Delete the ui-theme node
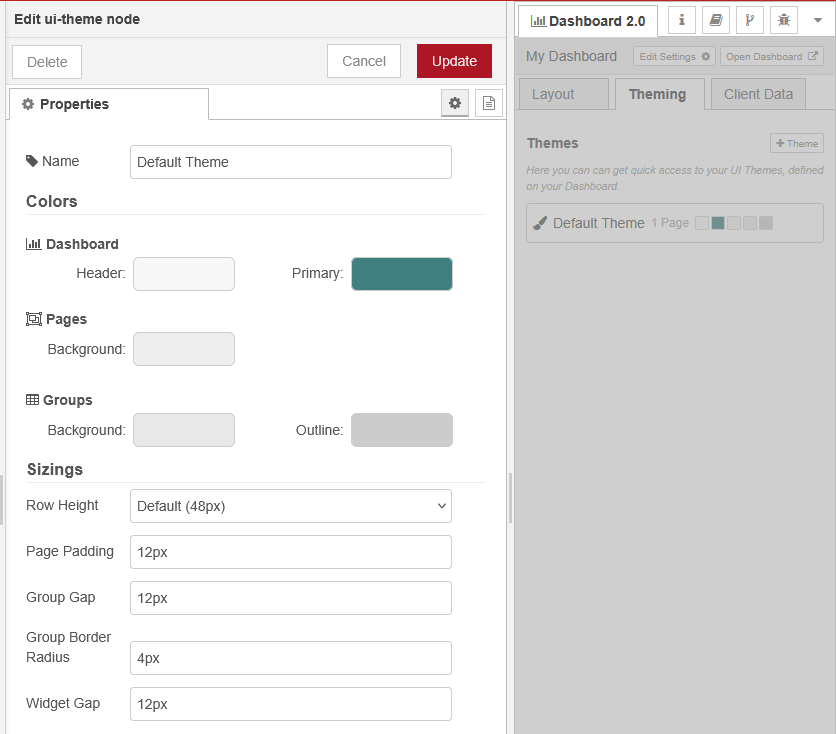The width and height of the screenshot is (836, 734). 47,62
